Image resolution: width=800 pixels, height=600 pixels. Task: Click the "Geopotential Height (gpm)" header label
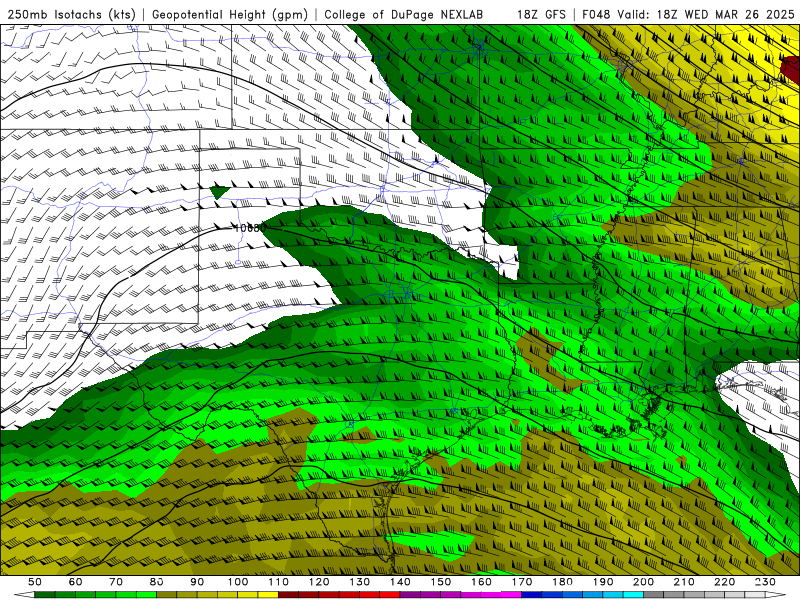pyautogui.click(x=230, y=14)
